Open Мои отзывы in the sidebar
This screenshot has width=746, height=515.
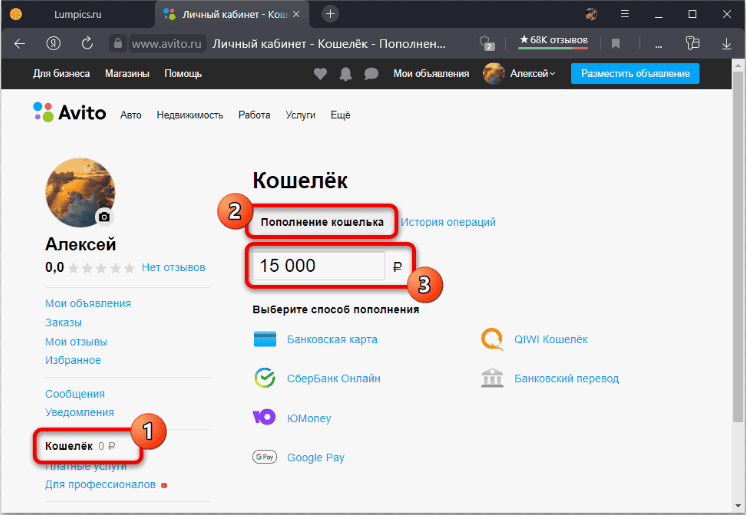(76, 342)
